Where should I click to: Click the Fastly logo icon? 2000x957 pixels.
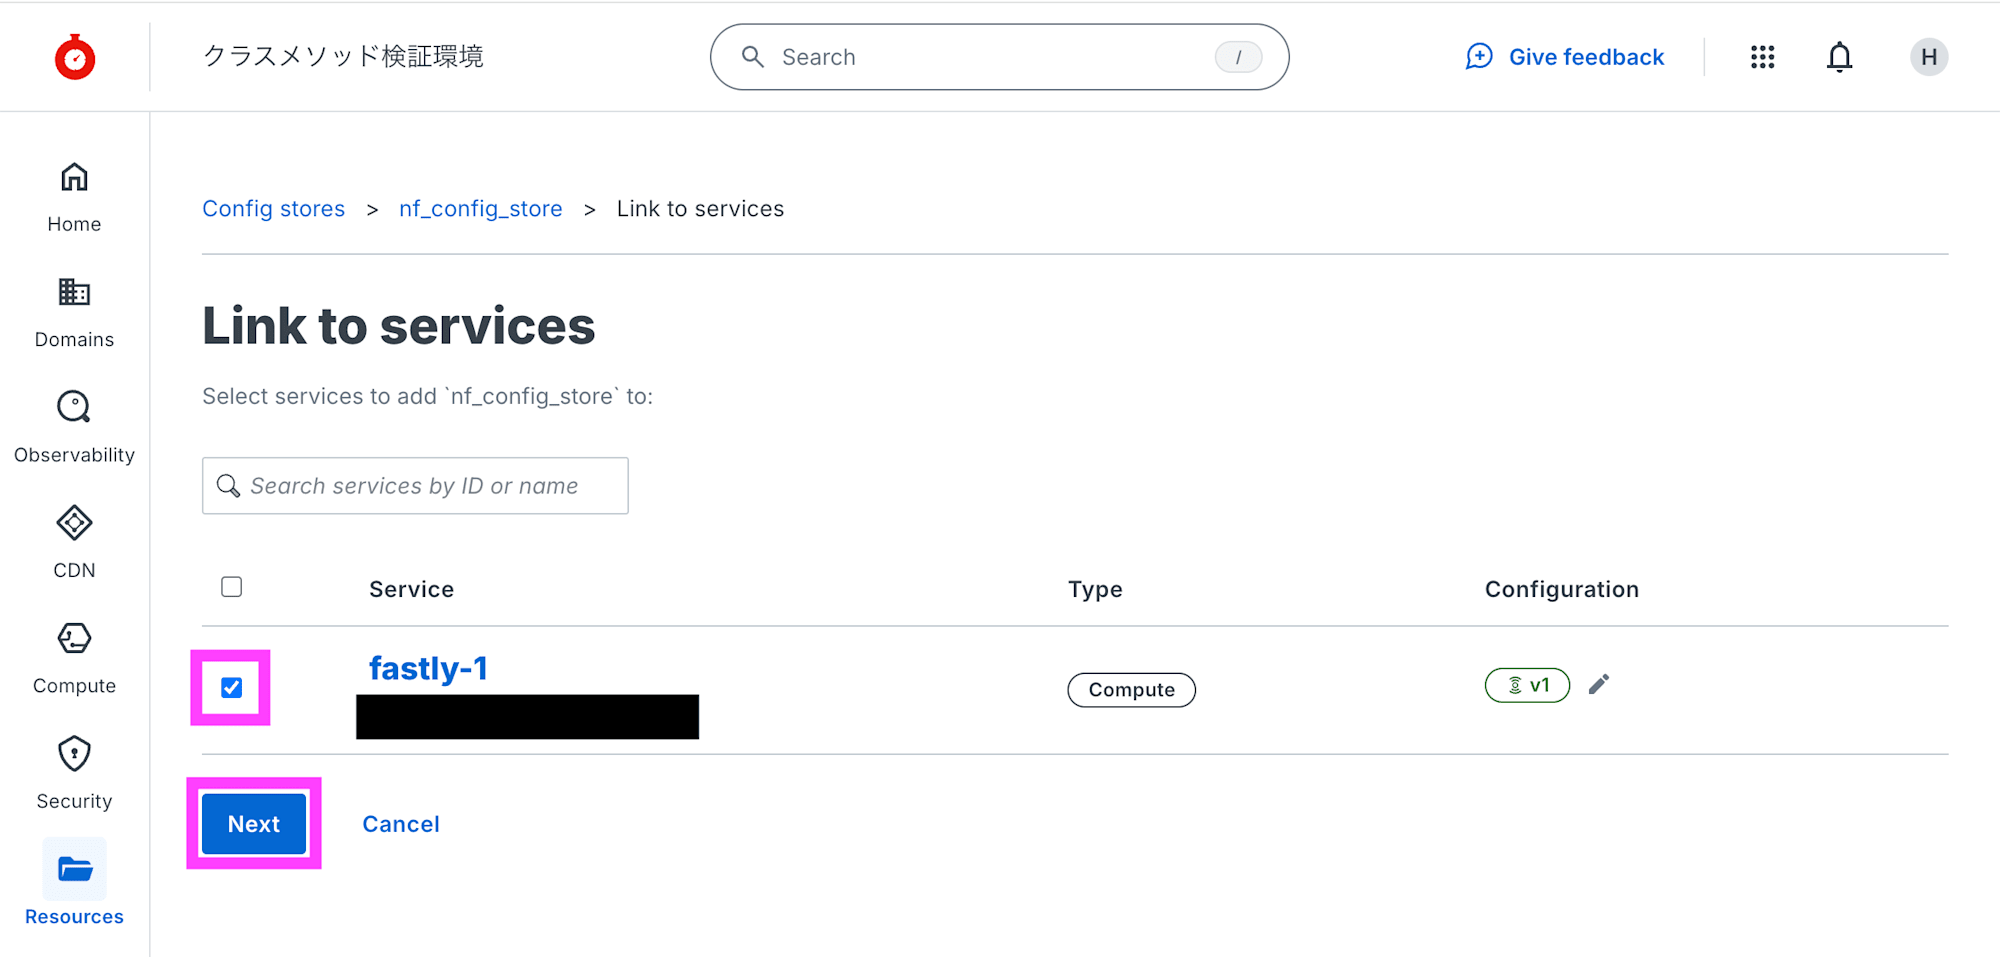click(x=75, y=57)
